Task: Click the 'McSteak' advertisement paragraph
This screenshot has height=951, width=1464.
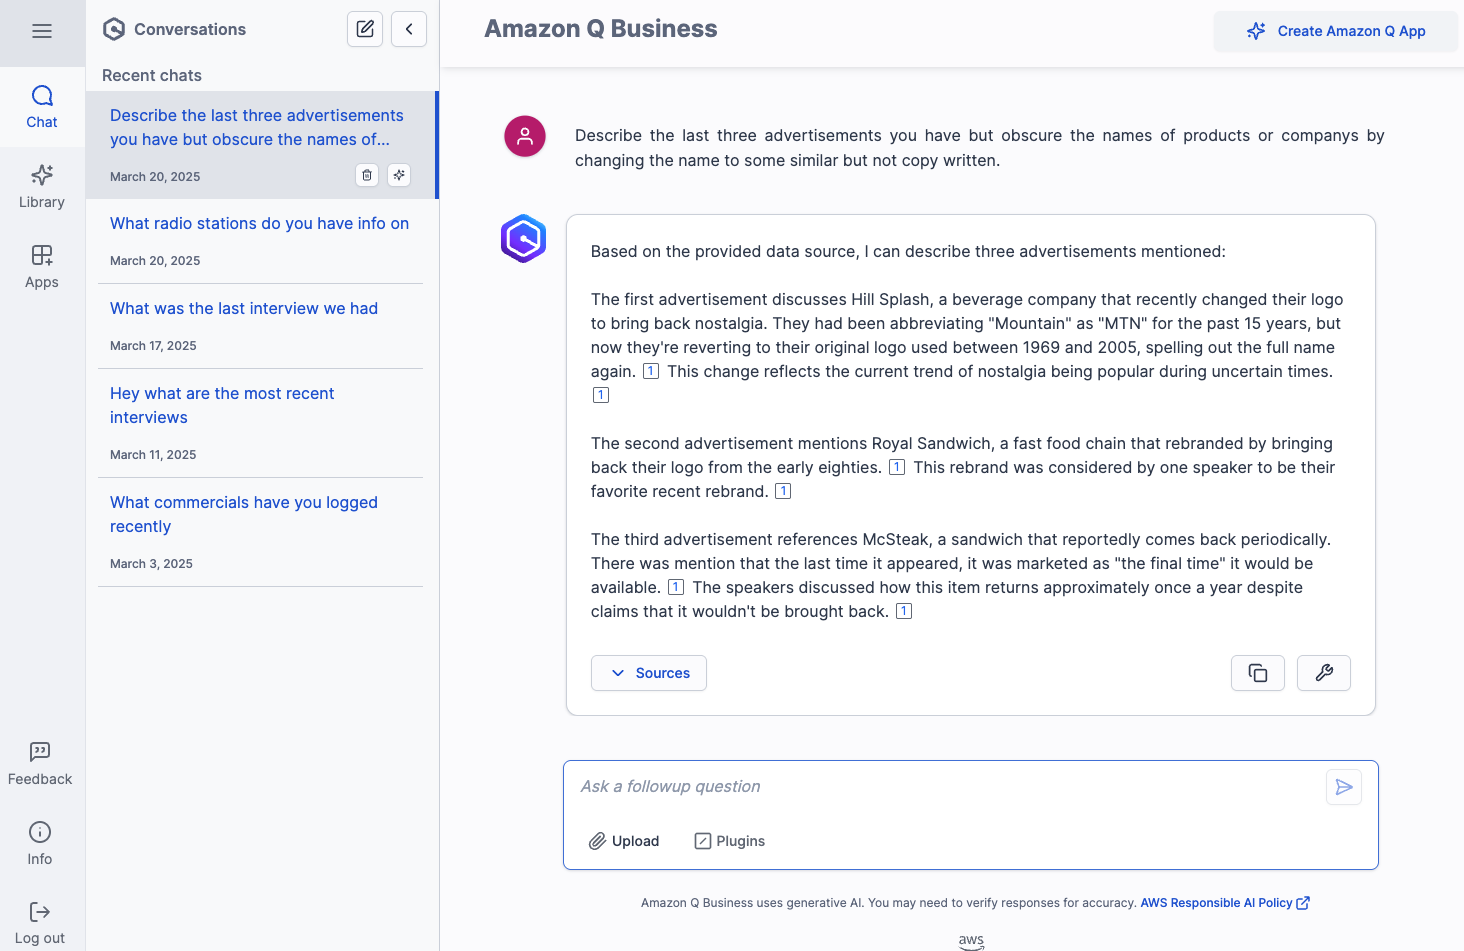Action: [961, 575]
